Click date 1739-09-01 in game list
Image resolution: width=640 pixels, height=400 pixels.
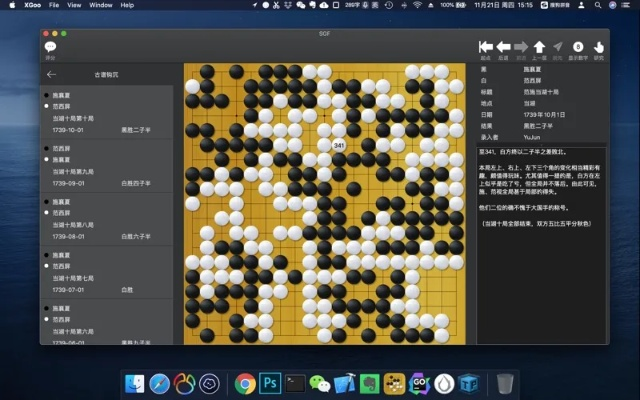[x=68, y=183]
